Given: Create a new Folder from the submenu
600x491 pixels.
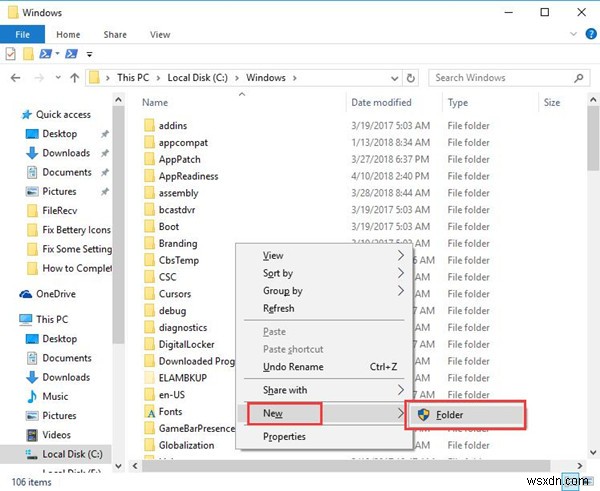Looking at the screenshot, I should pyautogui.click(x=465, y=414).
